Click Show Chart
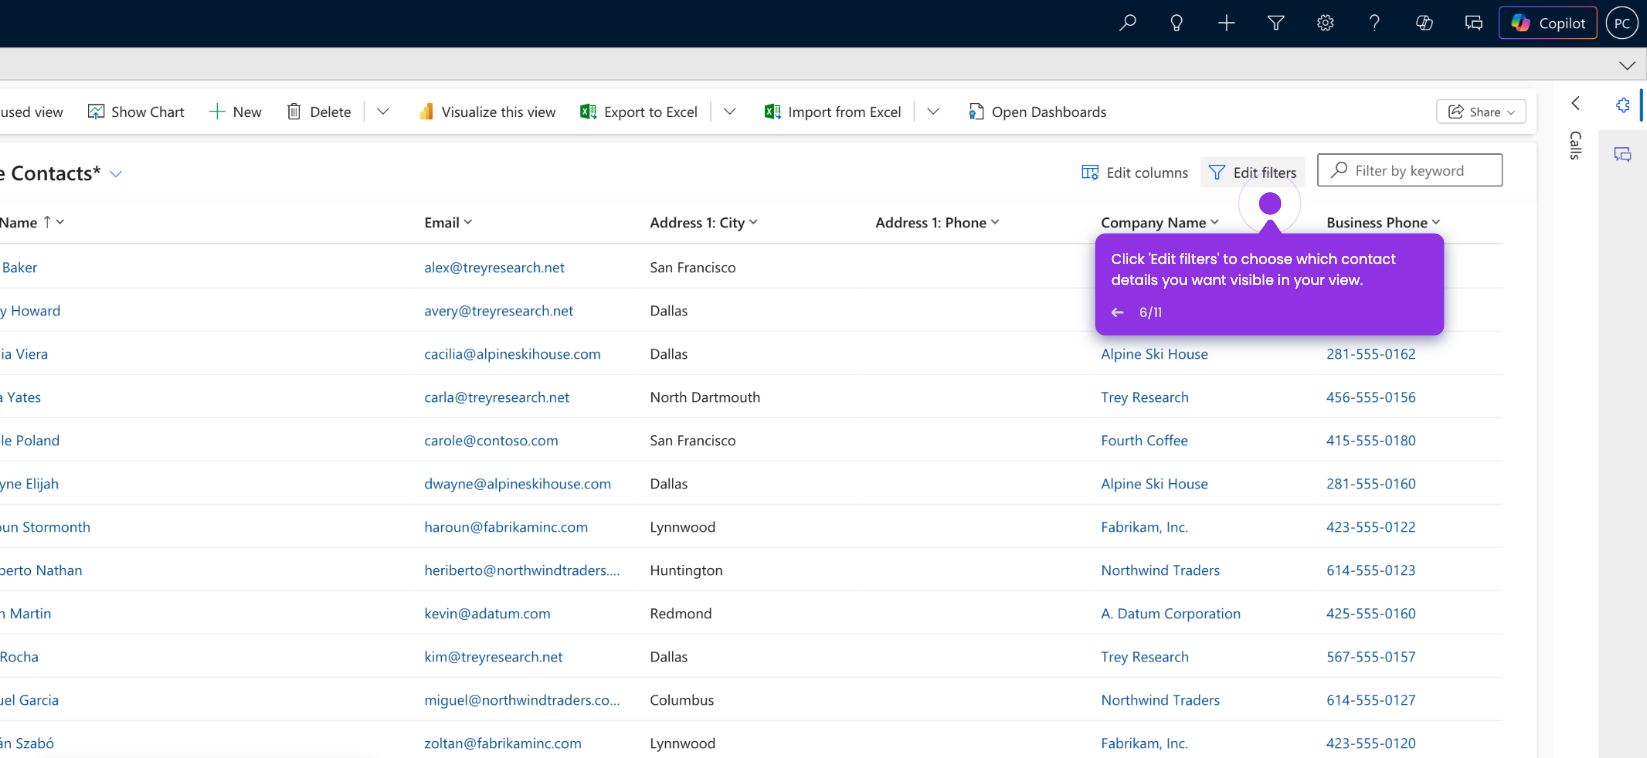Viewport: 1647px width, 758px height. 136,112
